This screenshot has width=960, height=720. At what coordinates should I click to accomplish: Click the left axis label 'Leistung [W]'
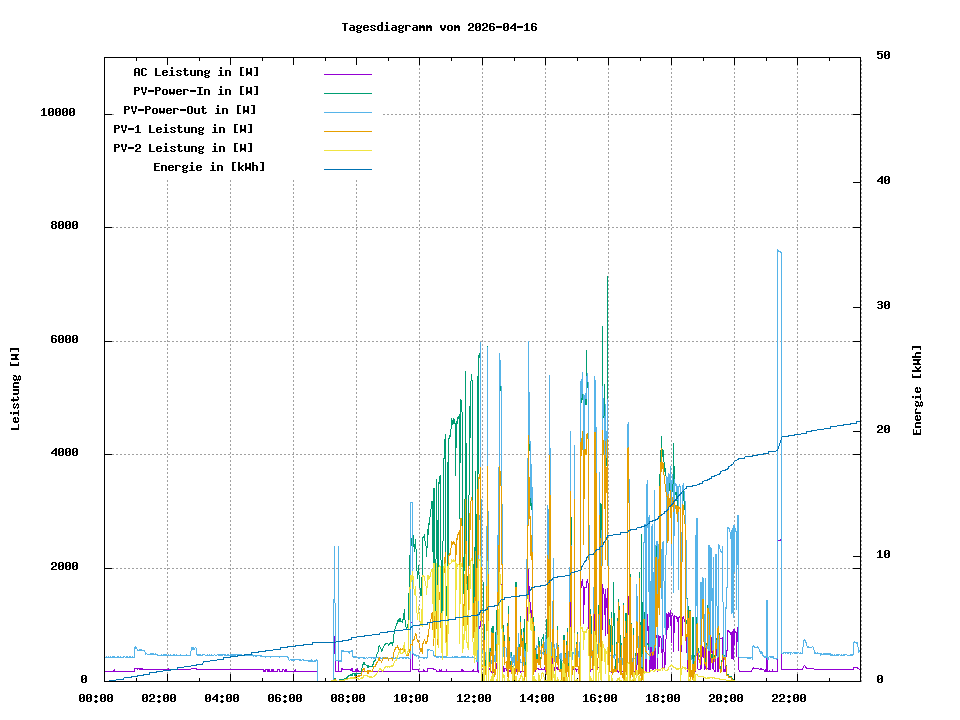tap(16, 389)
